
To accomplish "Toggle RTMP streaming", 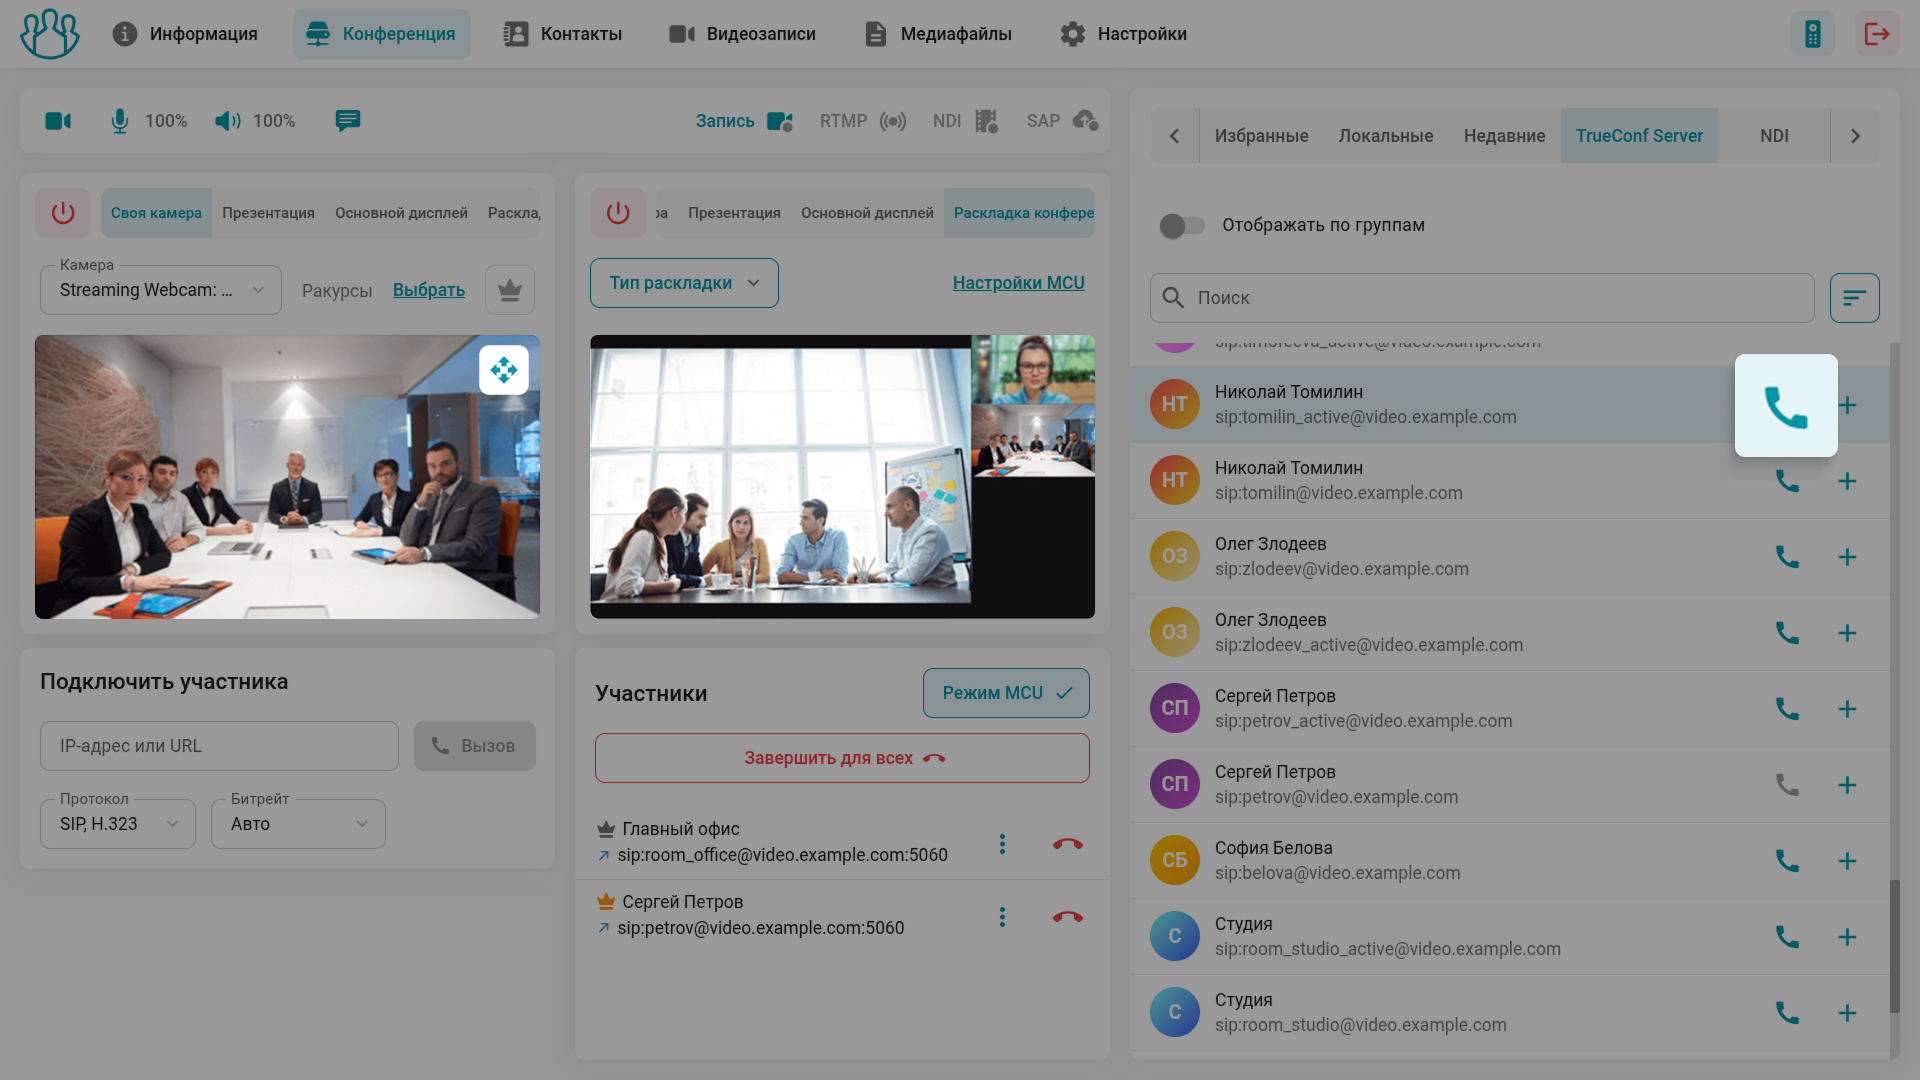I will pos(863,121).
